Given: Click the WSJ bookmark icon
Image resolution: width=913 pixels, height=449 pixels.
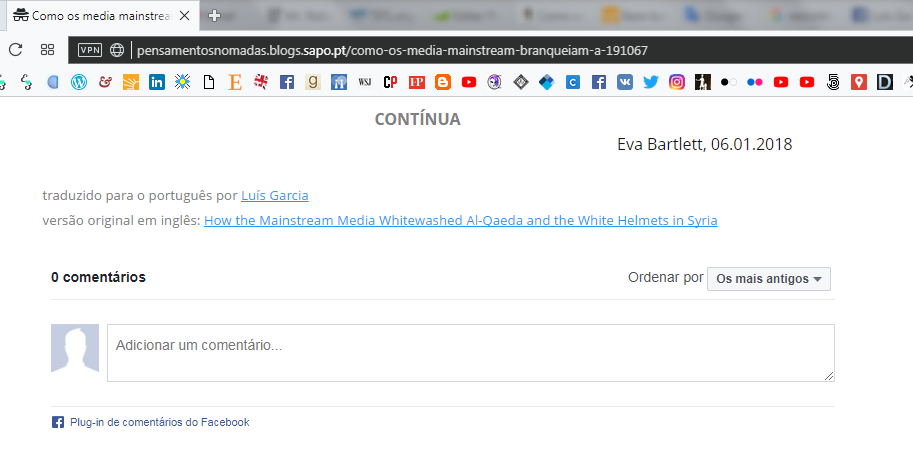Looking at the screenshot, I should tap(365, 83).
